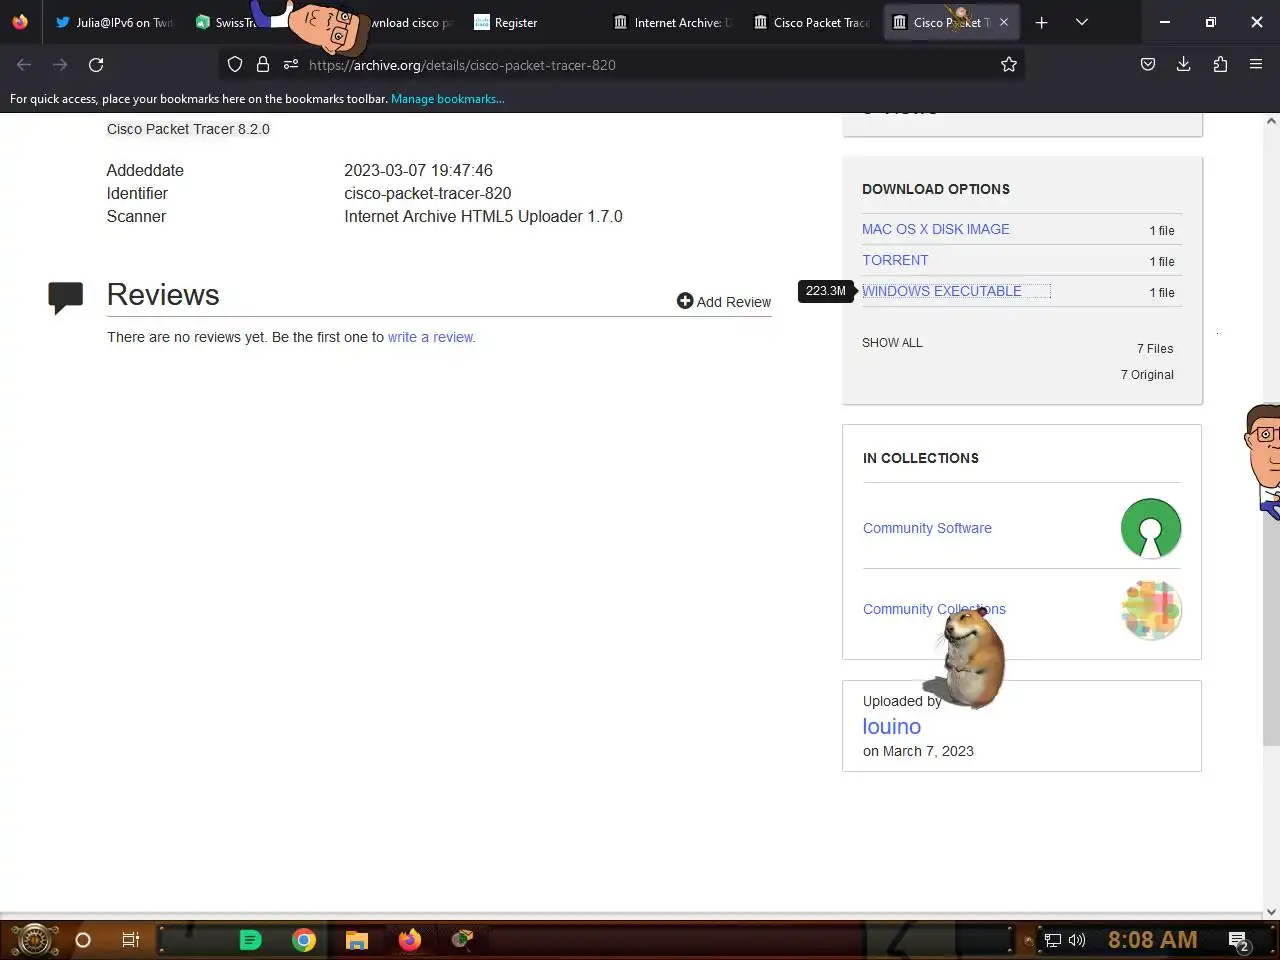Image resolution: width=1280 pixels, height=960 pixels.
Task: Close the active Cisco Packet Tracer tab
Action: 1004,22
